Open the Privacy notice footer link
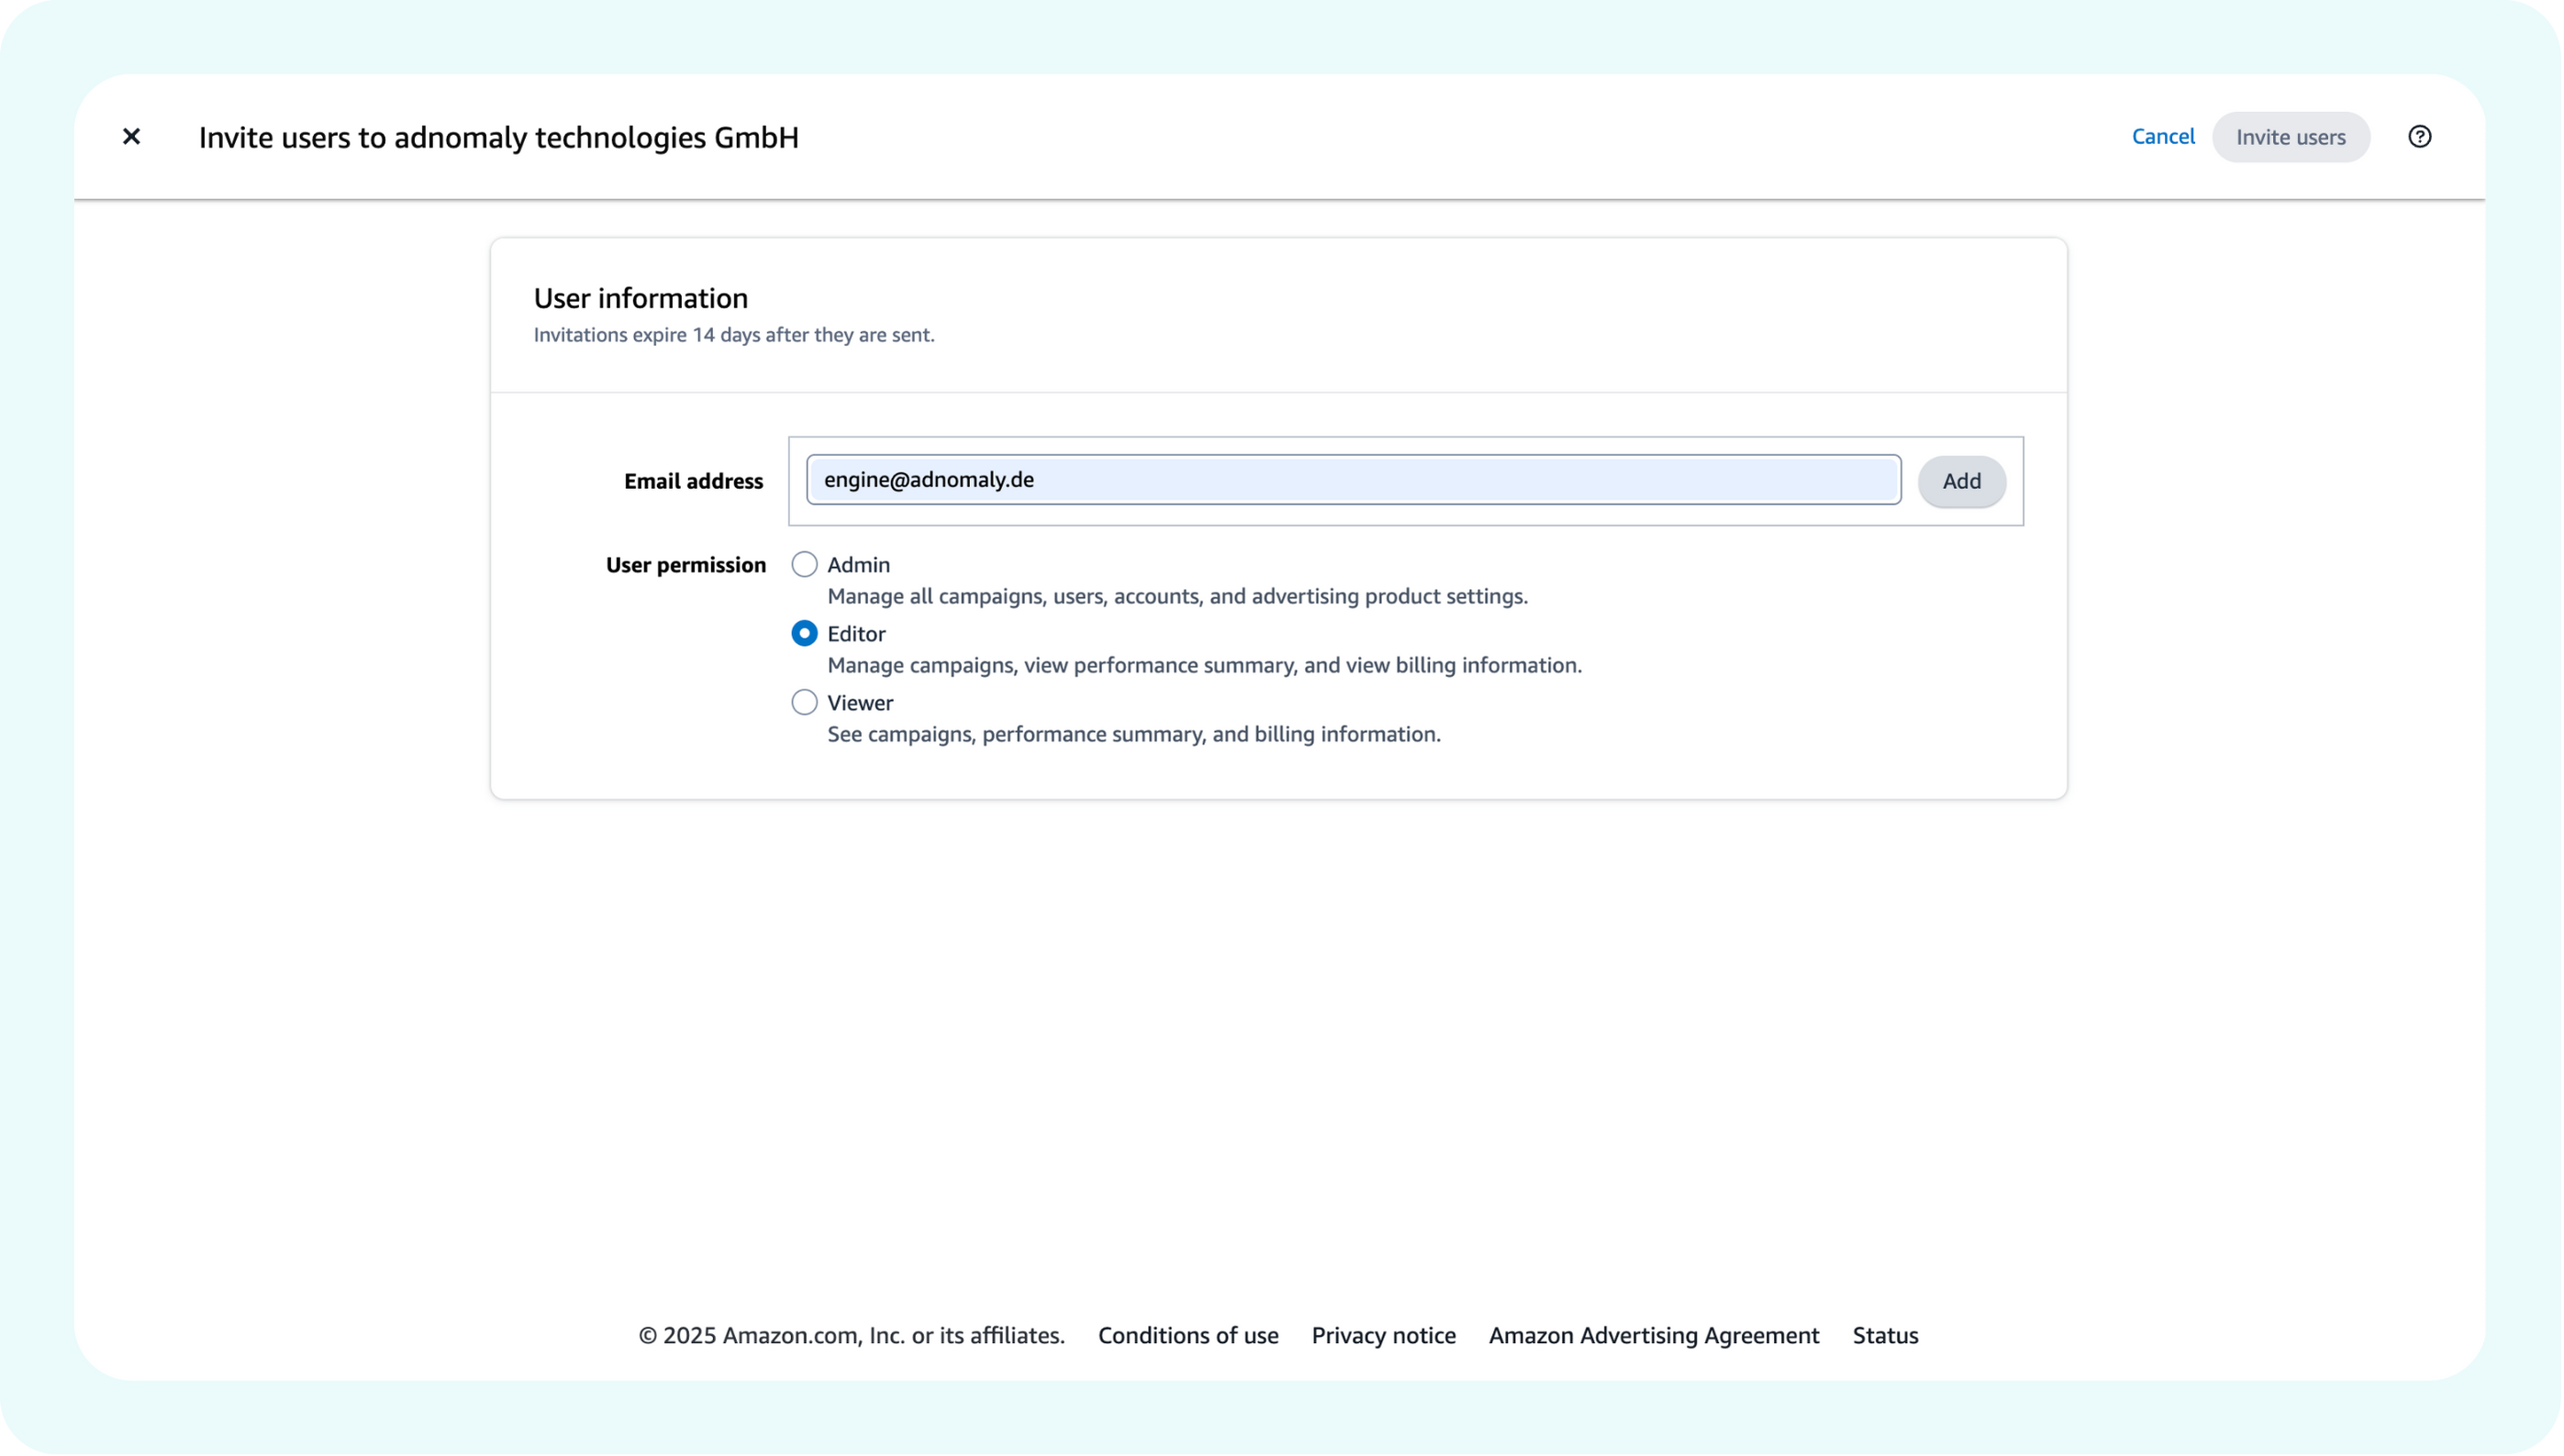This screenshot has width=2564, height=1456. (1383, 1335)
